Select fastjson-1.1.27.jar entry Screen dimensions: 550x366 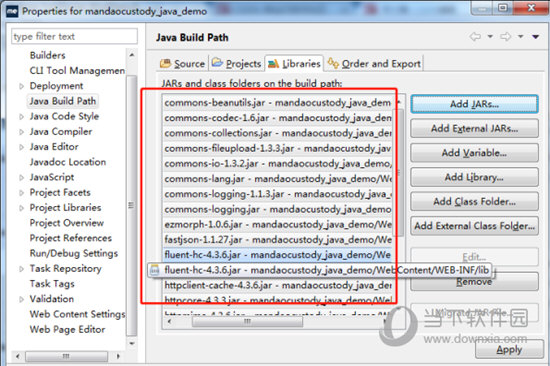[277, 239]
